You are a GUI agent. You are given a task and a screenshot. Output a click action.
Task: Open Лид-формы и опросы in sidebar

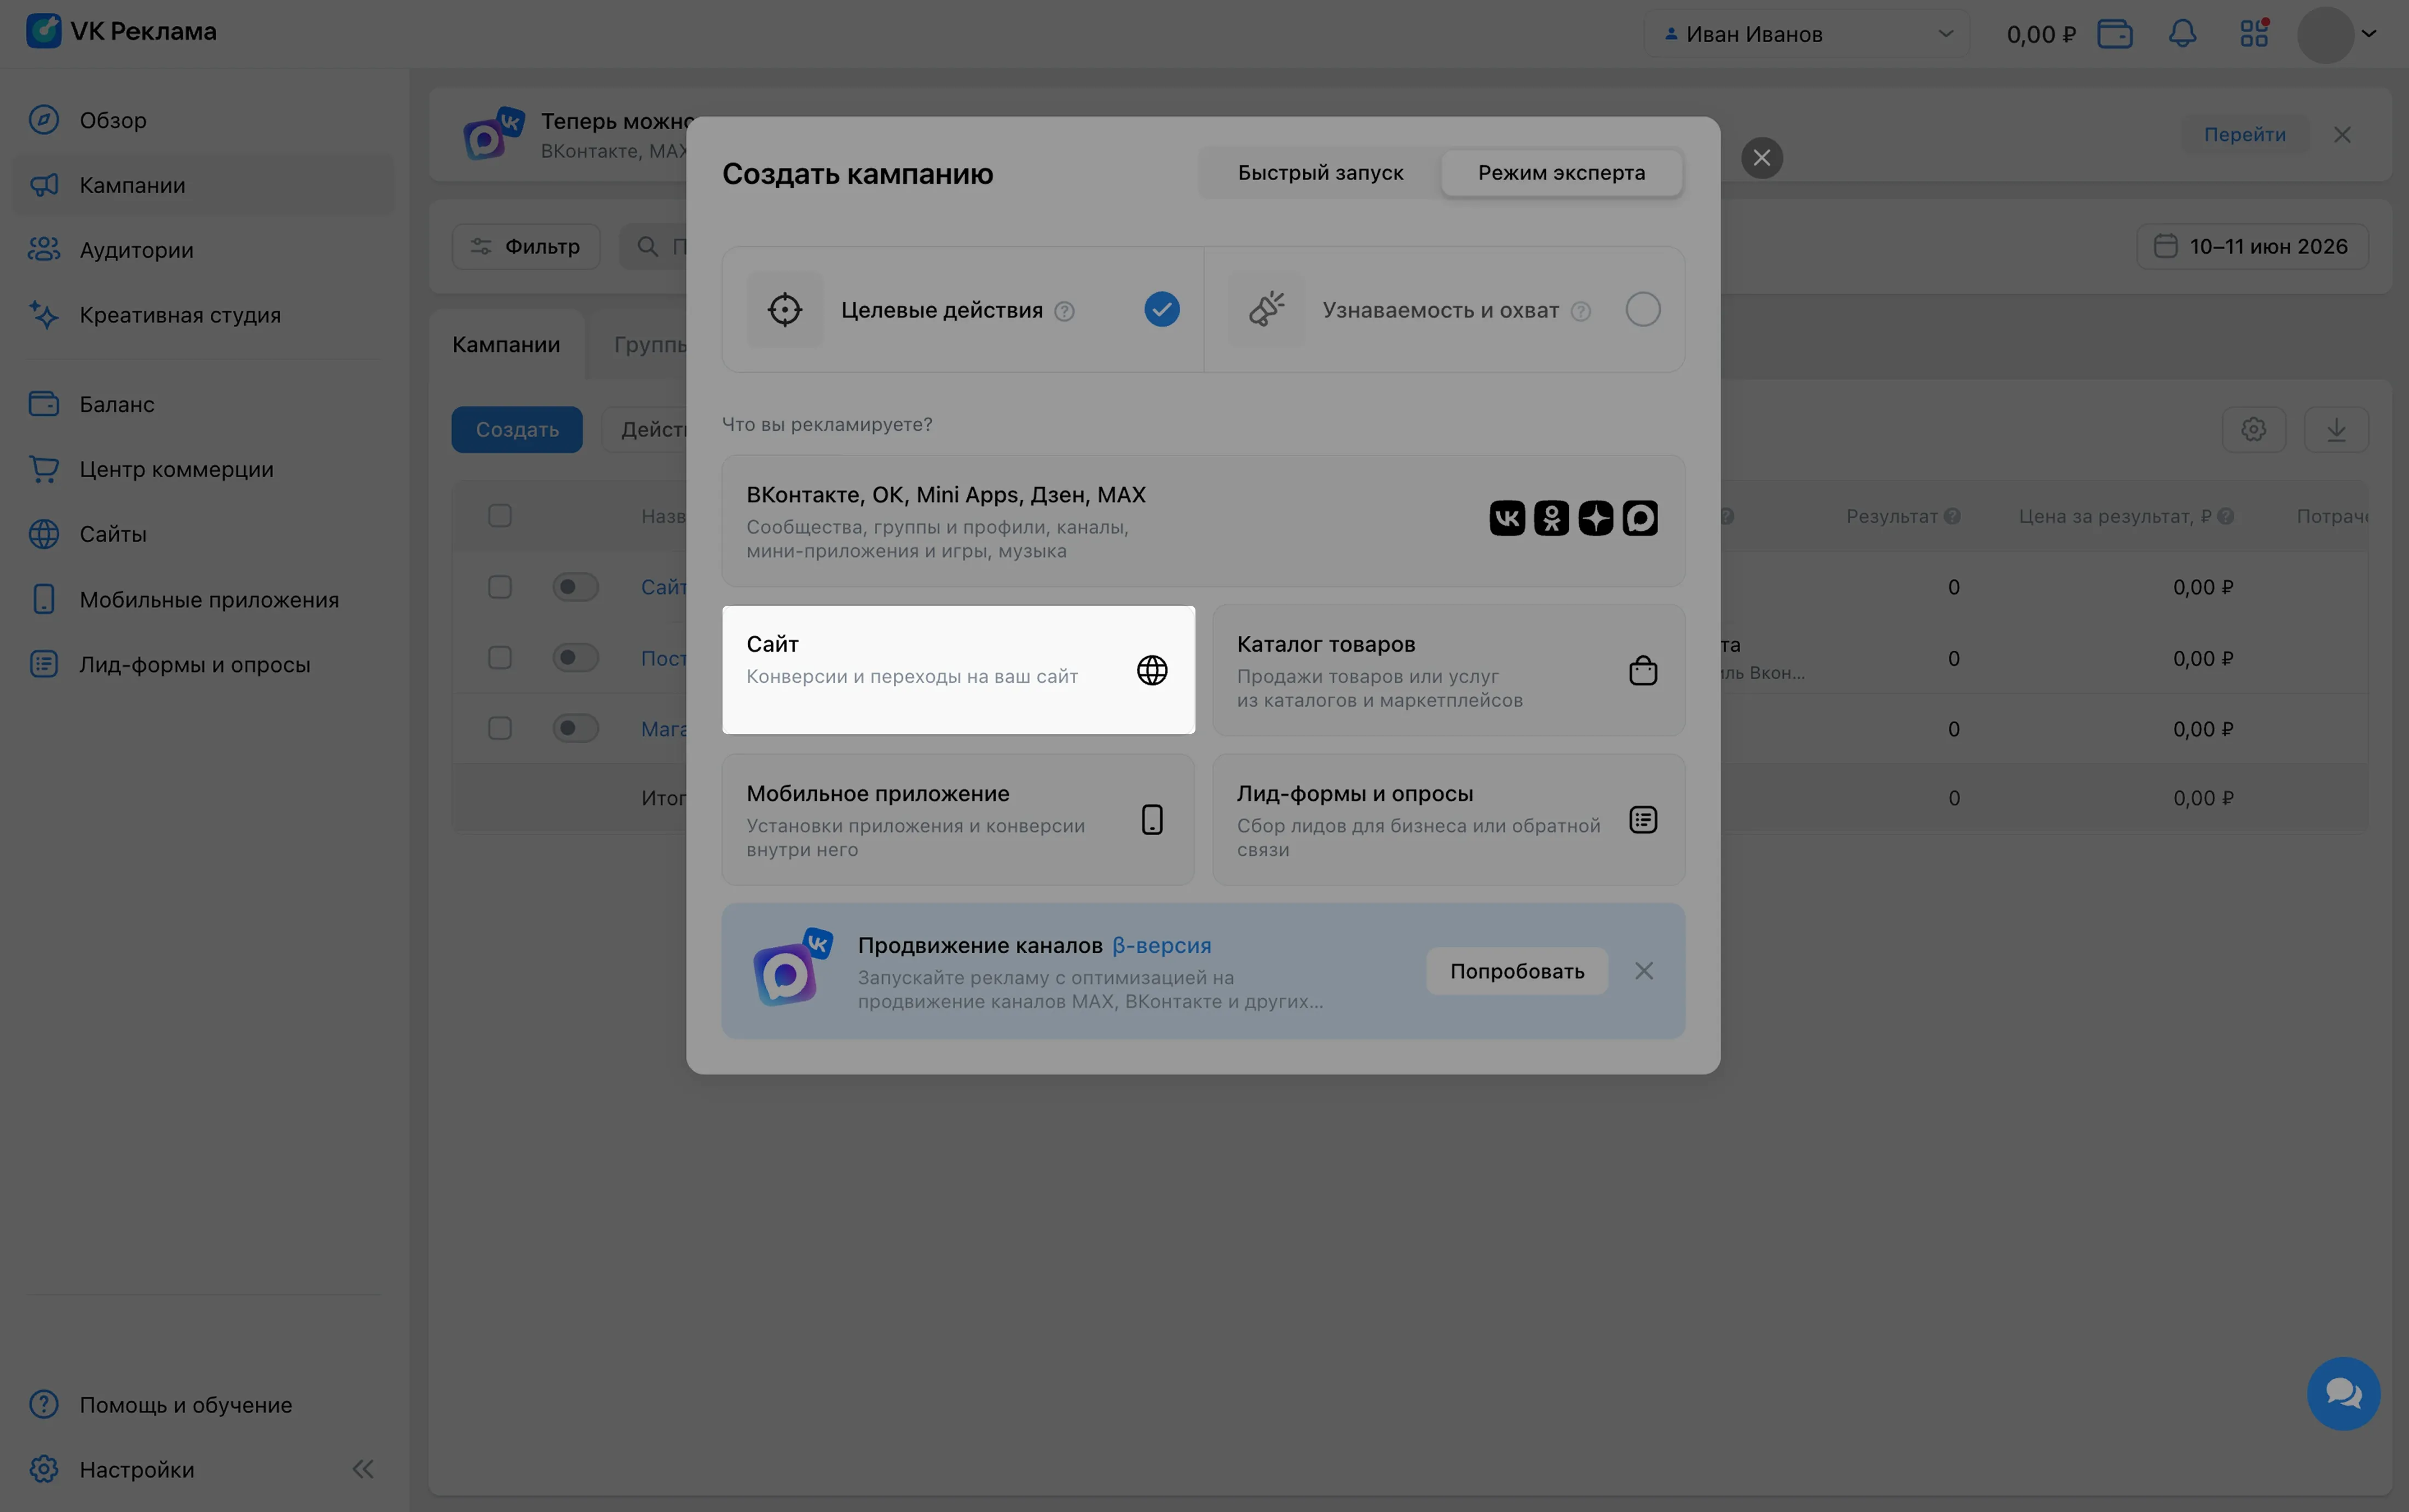203,664
